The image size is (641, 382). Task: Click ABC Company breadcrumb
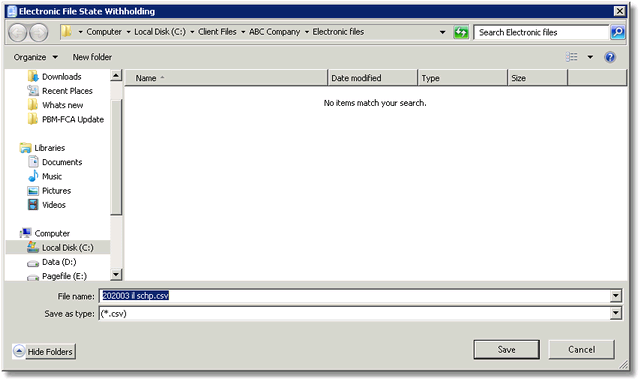(x=274, y=32)
